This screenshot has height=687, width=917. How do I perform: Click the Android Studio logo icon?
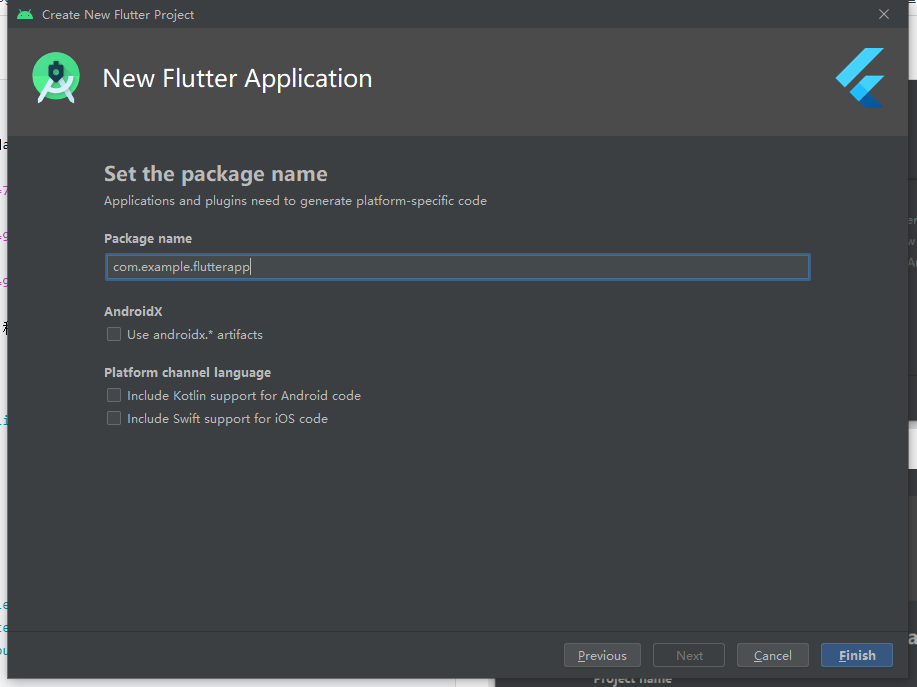click(x=56, y=78)
